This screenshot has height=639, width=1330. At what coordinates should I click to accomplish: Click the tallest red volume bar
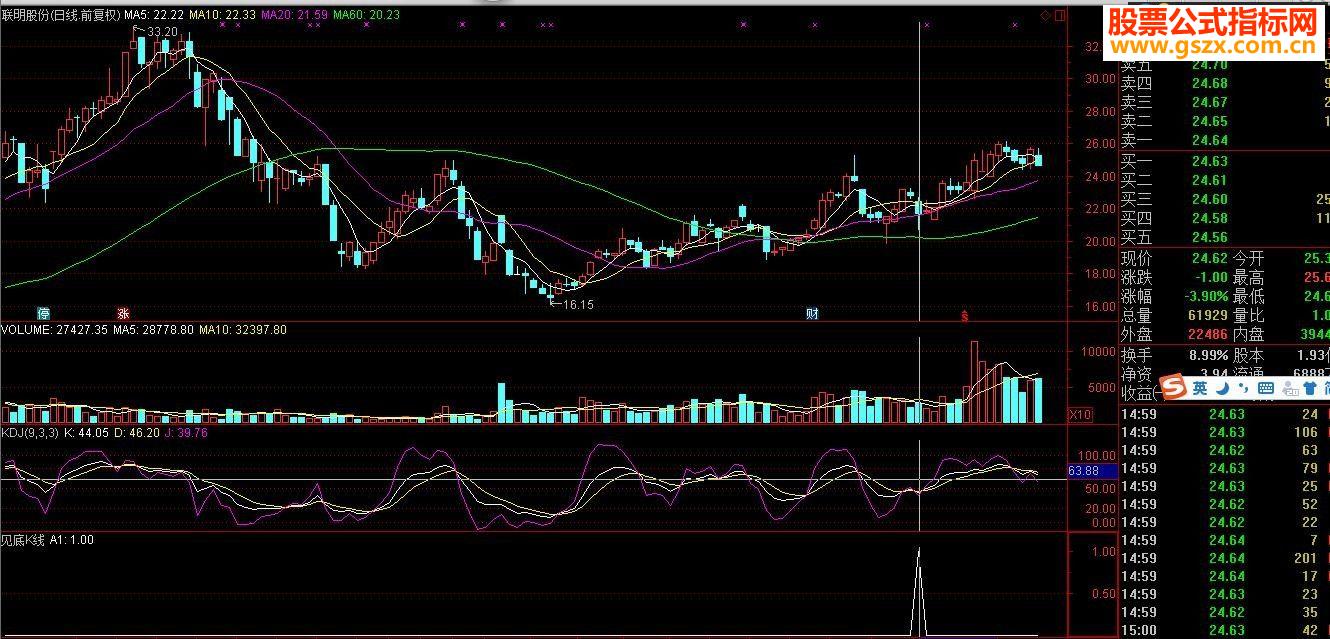click(x=973, y=382)
